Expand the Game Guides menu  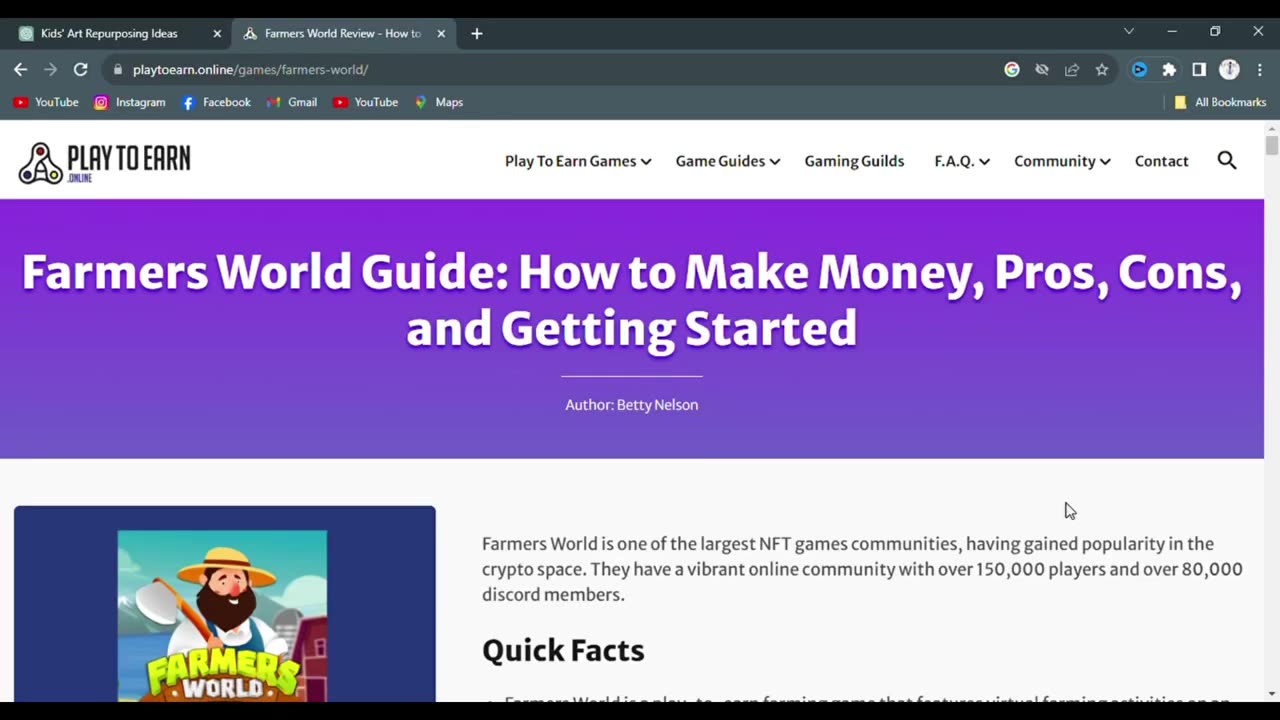[728, 161]
